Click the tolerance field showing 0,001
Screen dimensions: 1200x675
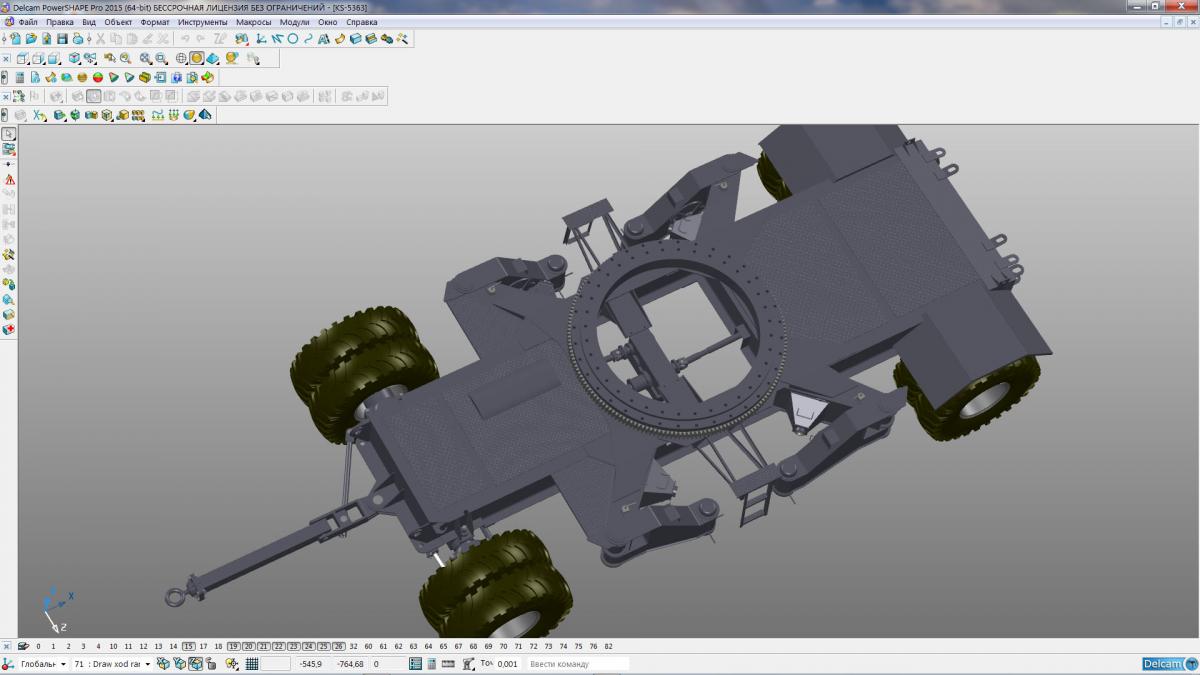pyautogui.click(x=507, y=664)
